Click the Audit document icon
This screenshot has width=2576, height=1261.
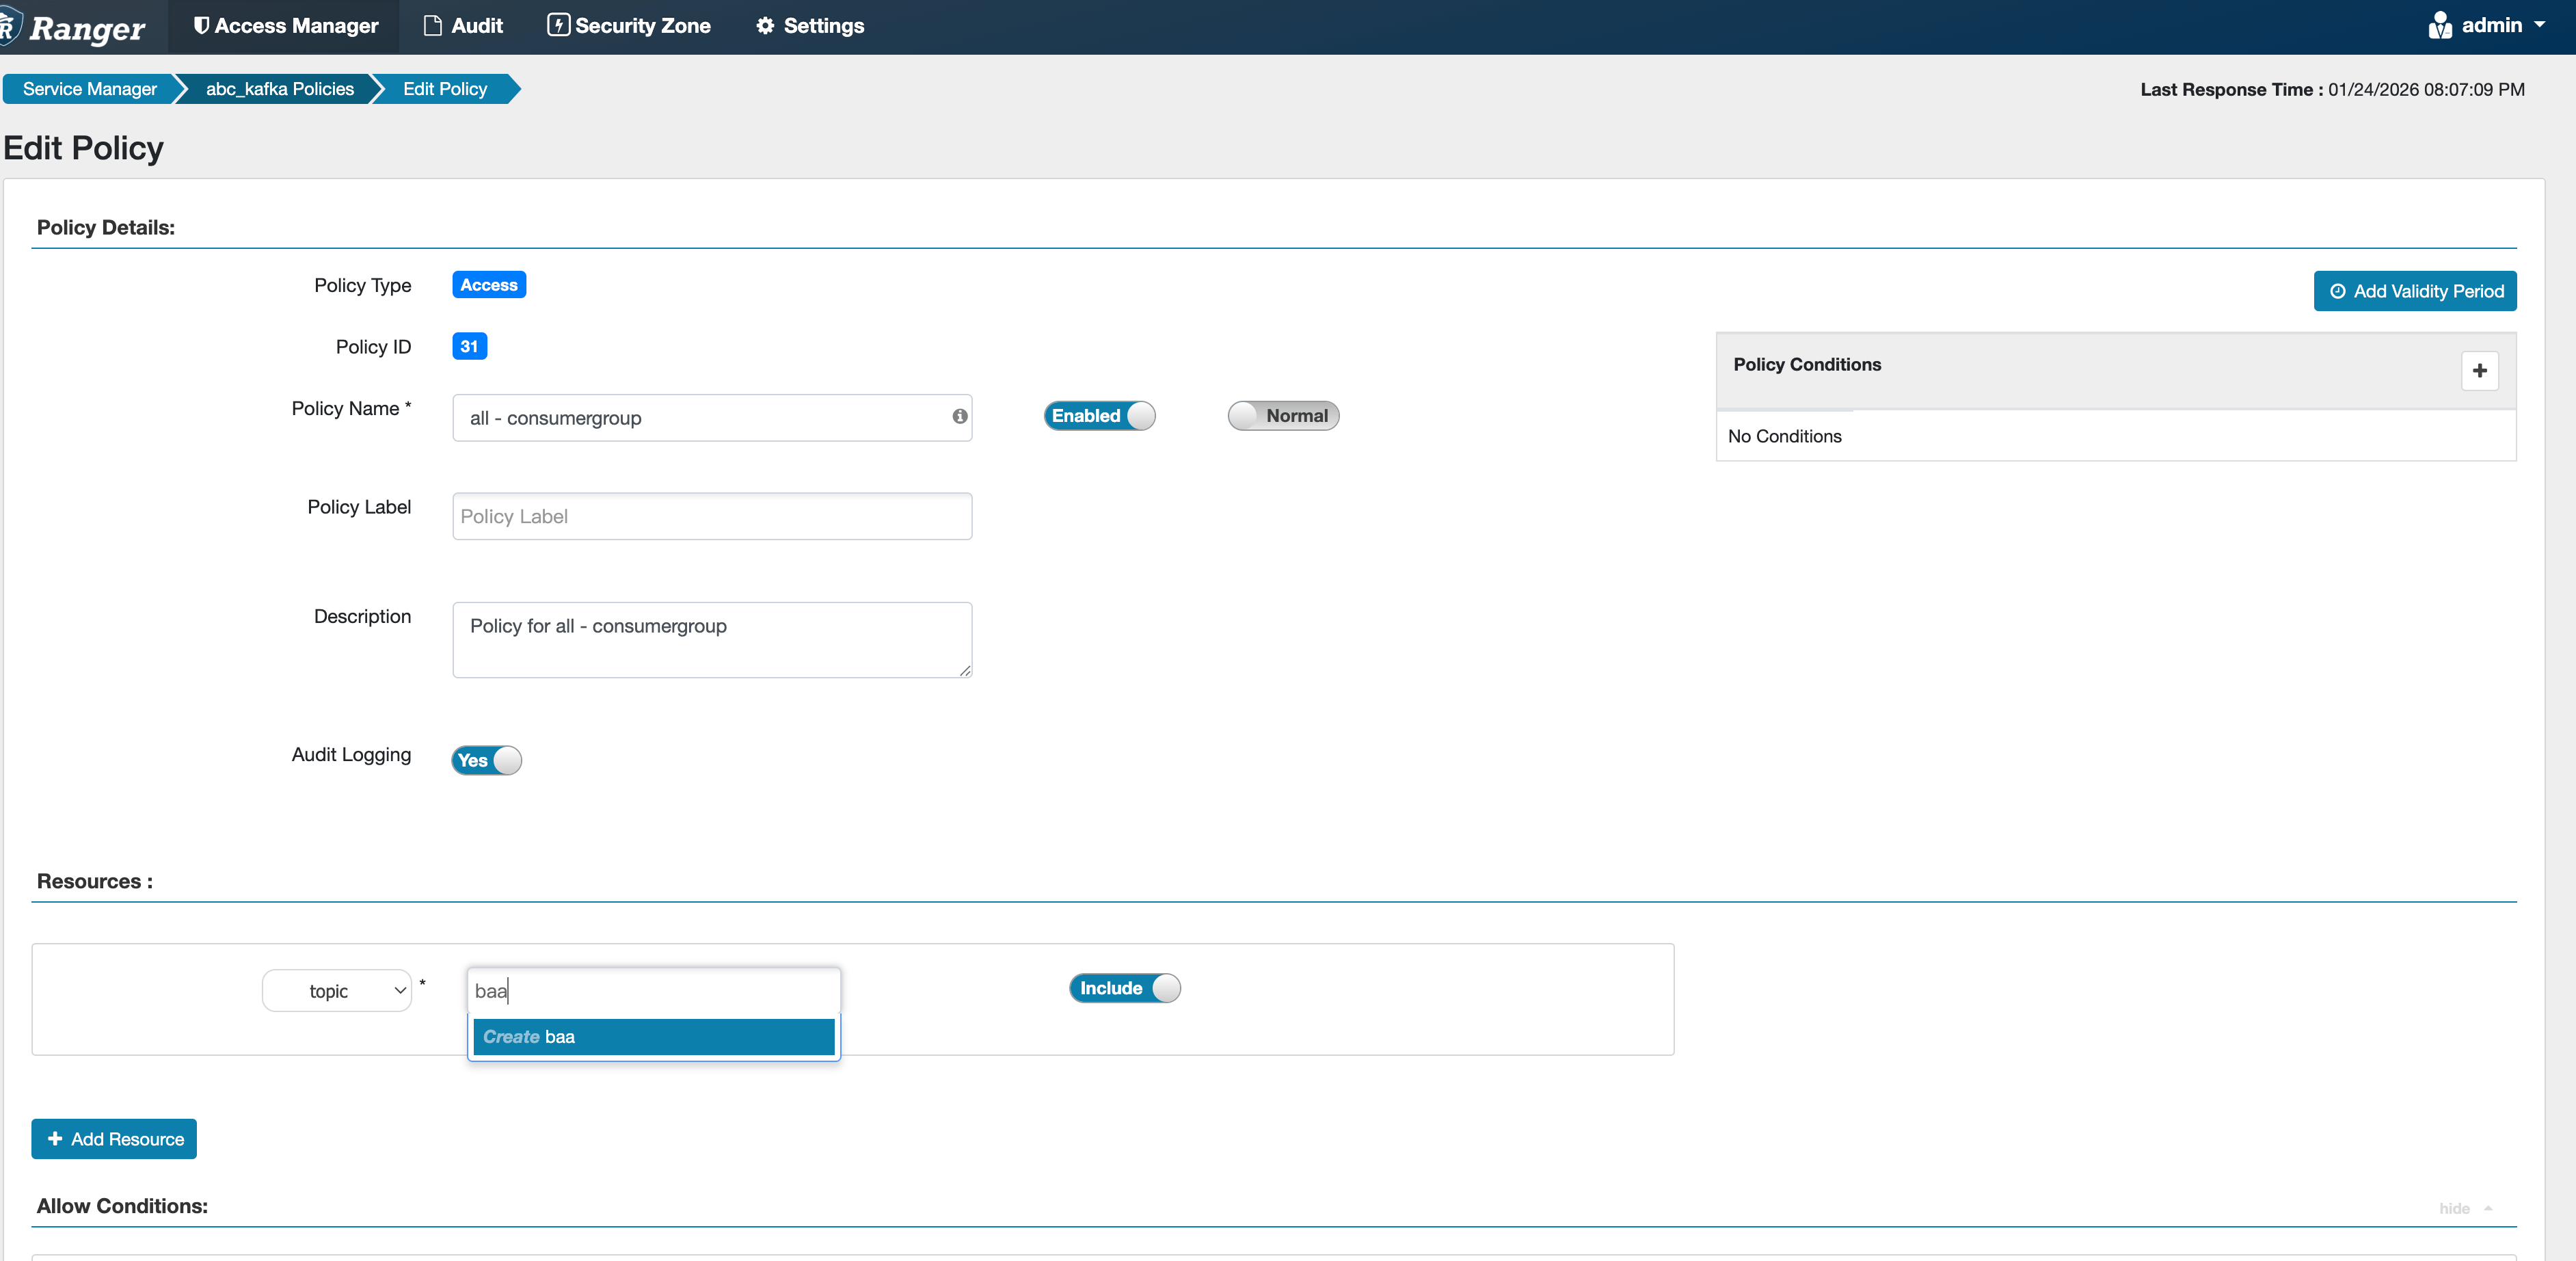click(x=432, y=26)
